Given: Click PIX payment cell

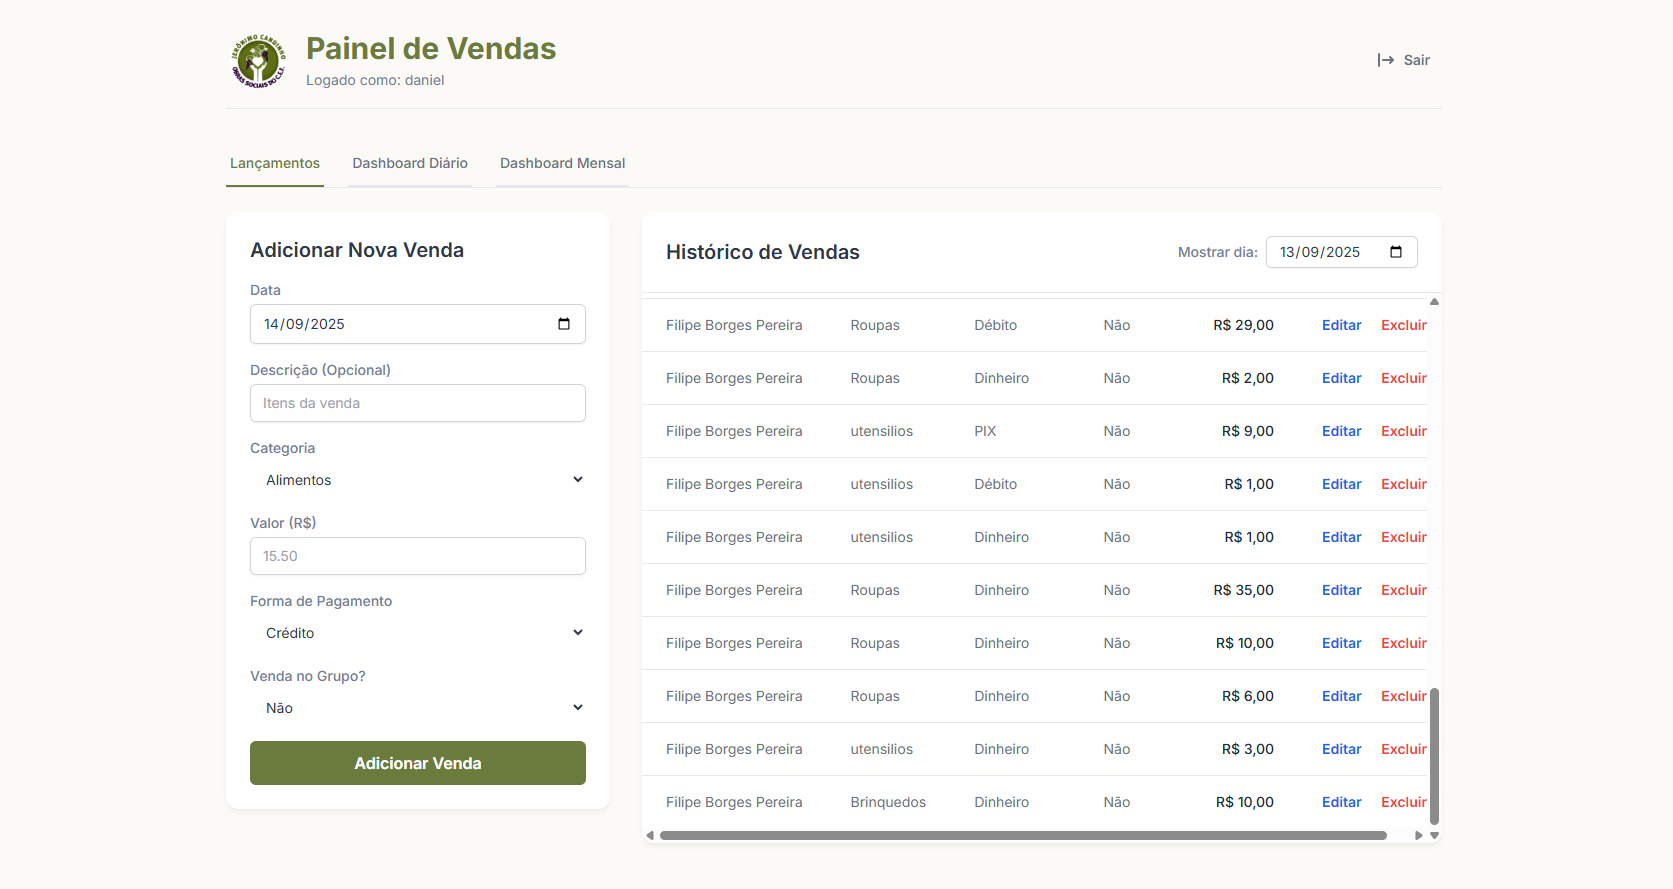Looking at the screenshot, I should click(x=985, y=431).
